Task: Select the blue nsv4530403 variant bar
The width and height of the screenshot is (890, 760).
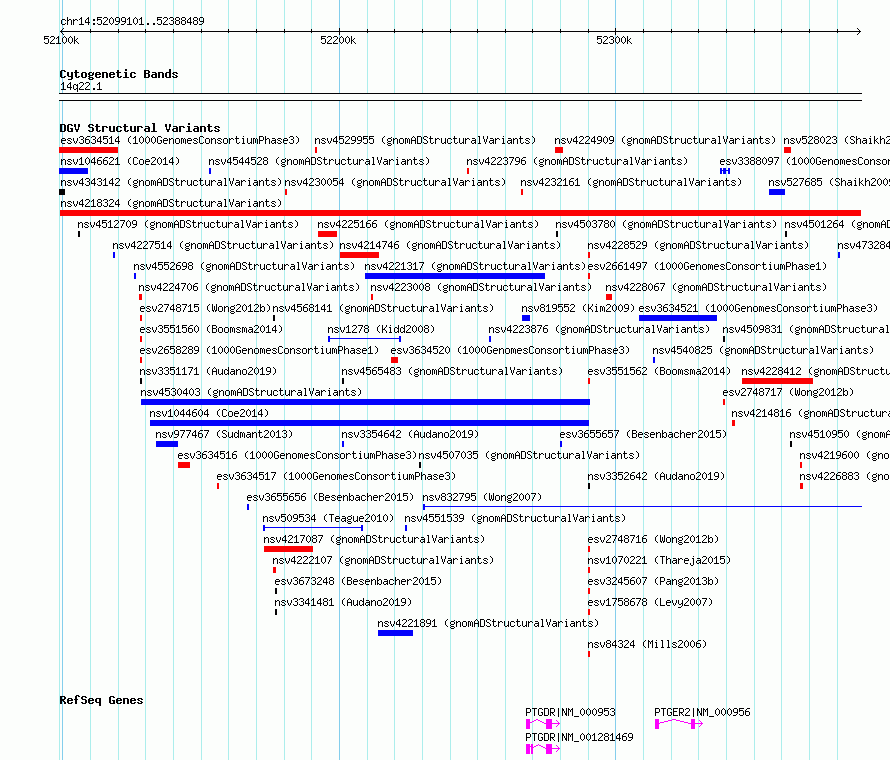Action: 366,402
